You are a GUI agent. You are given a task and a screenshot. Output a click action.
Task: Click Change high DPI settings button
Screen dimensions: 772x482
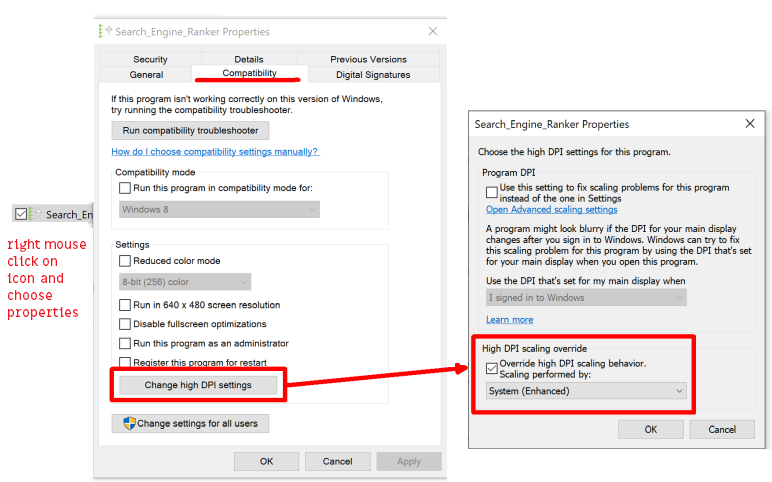(x=198, y=385)
